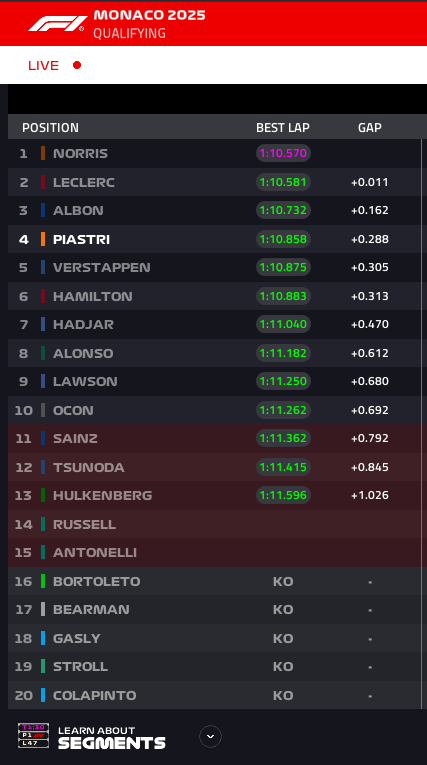Image resolution: width=427 pixels, height=765 pixels.
Task: Click Norris's papaya team color bar
Action: click(x=43, y=153)
